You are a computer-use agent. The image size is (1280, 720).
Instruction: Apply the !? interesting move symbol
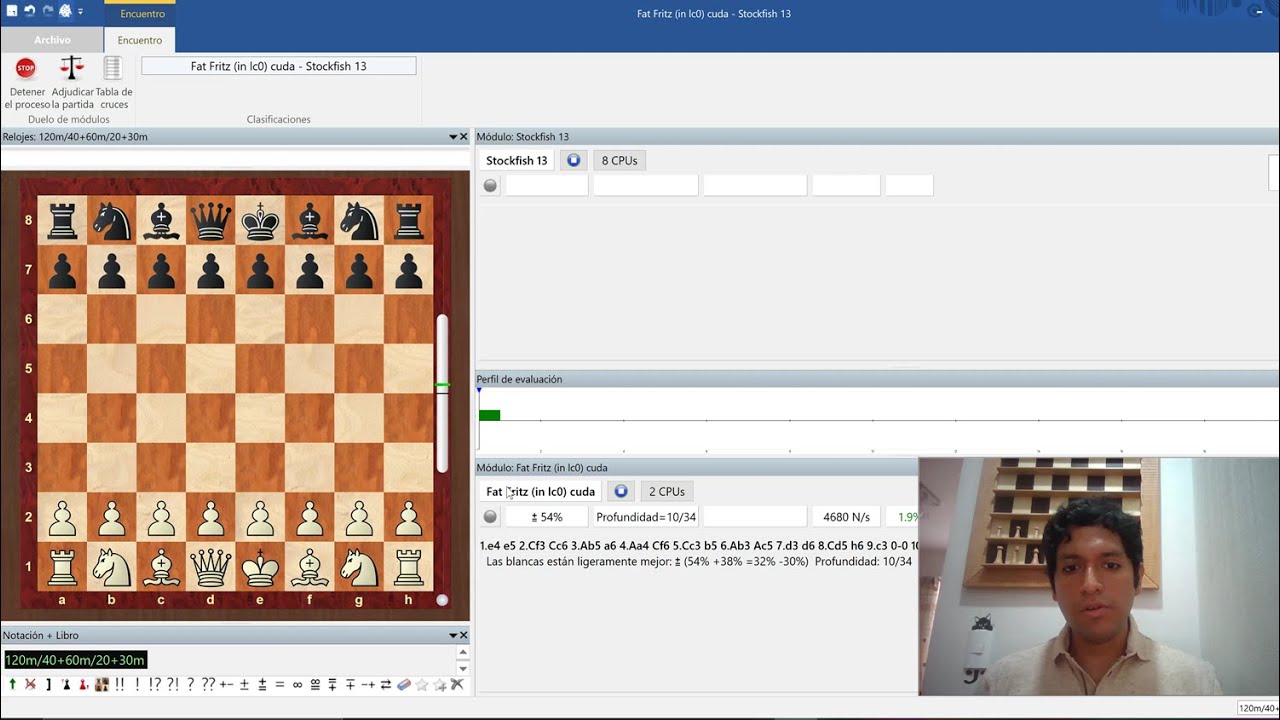point(154,685)
